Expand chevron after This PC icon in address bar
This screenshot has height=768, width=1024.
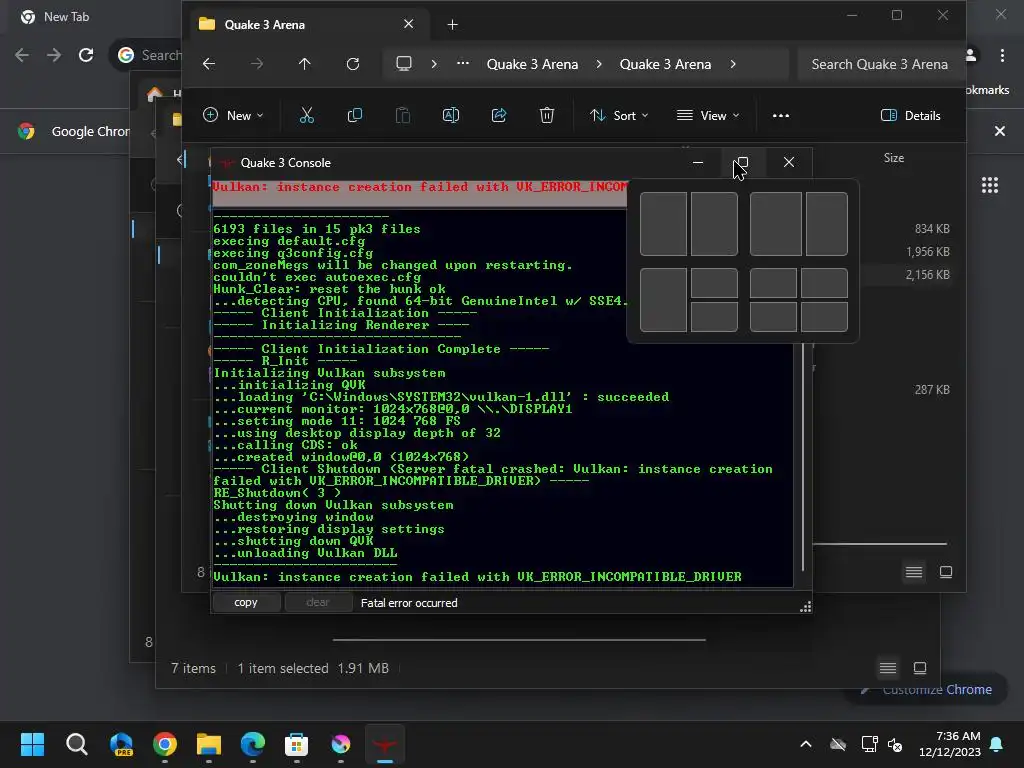434,64
